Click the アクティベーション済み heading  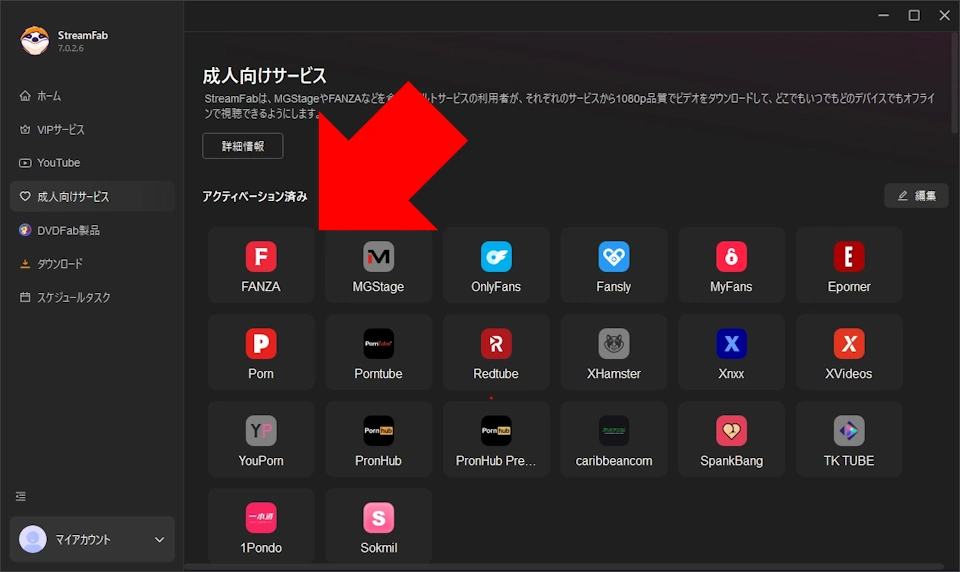tap(255, 197)
